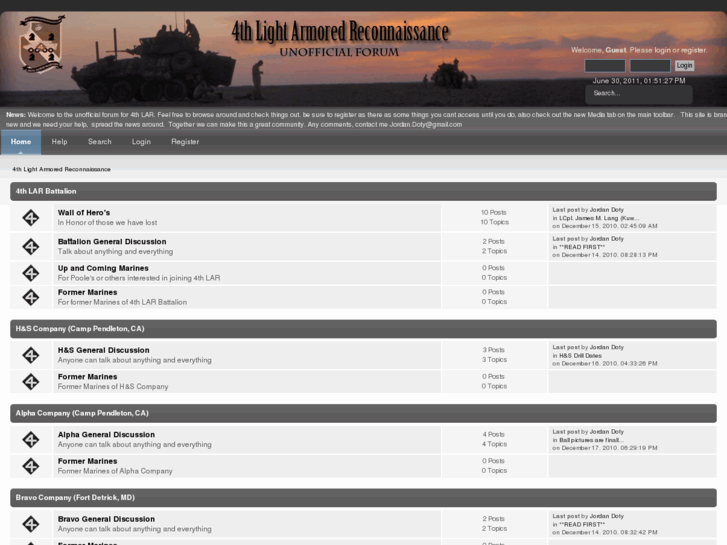Image resolution: width=727 pixels, height=545 pixels.
Task: Open Former Marines board under H&S Company
Action: pos(87,377)
